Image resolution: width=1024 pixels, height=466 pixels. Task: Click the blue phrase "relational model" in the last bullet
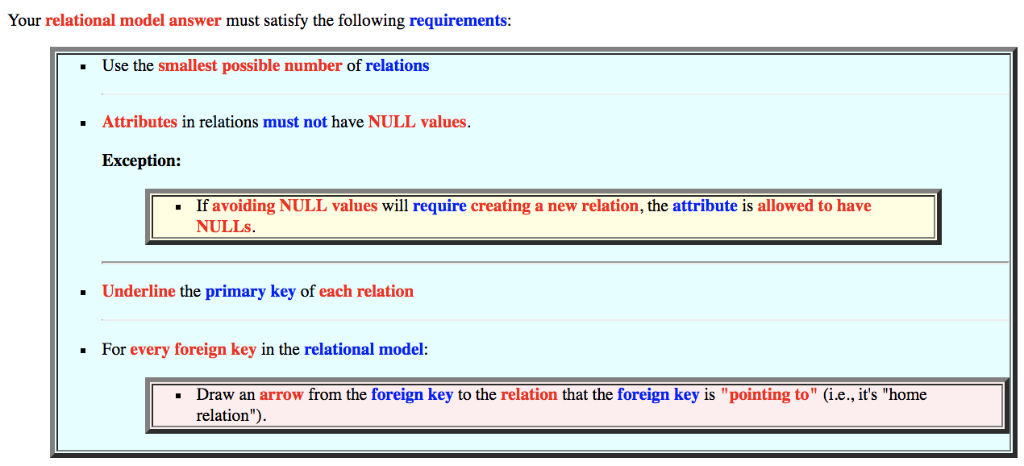(x=364, y=350)
